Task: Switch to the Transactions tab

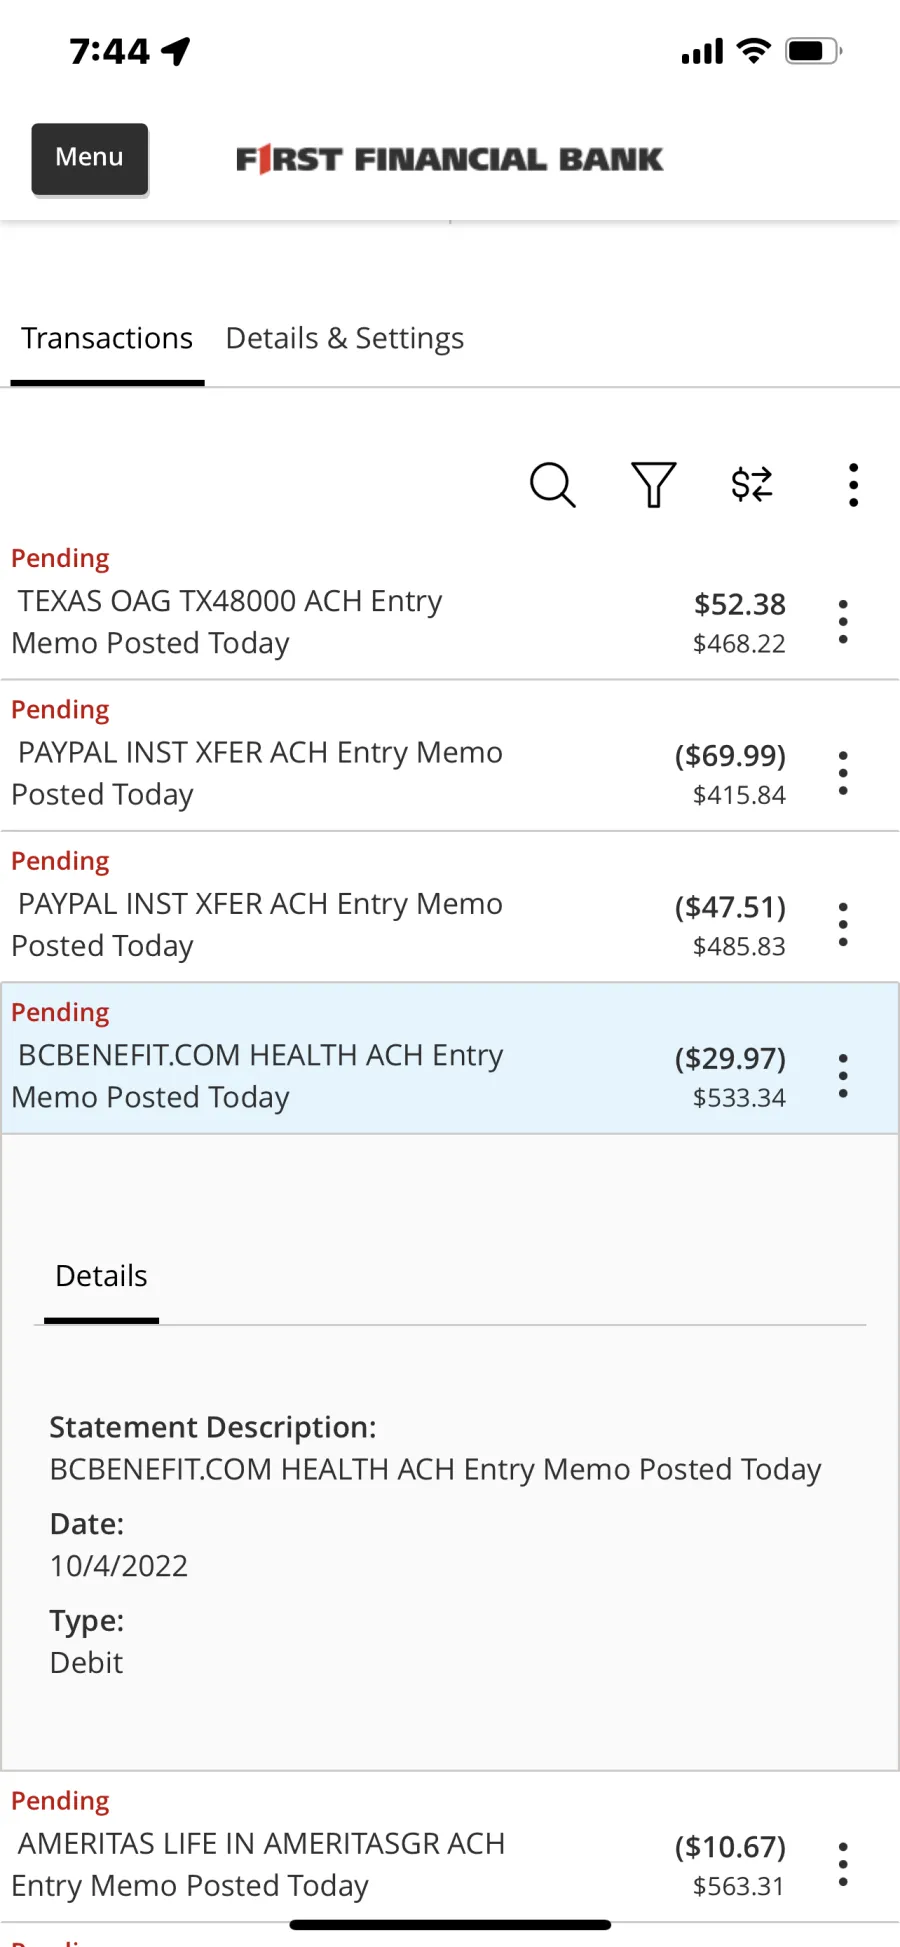Action: [107, 339]
